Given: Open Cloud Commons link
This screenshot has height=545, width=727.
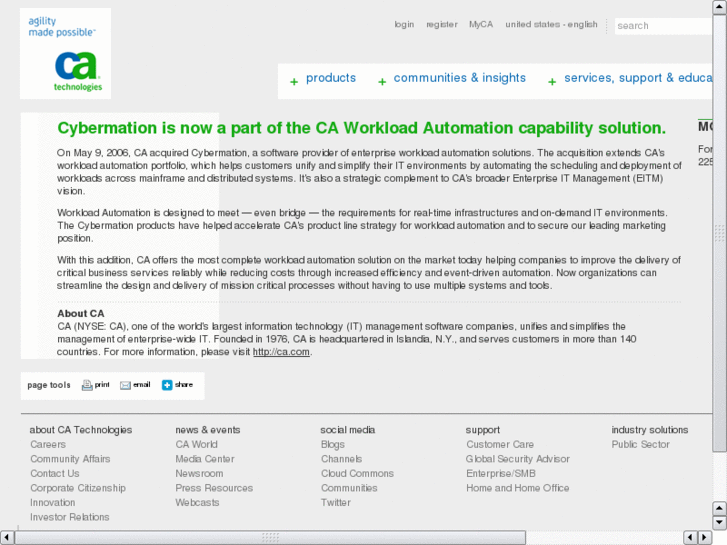Looking at the screenshot, I should (357, 474).
